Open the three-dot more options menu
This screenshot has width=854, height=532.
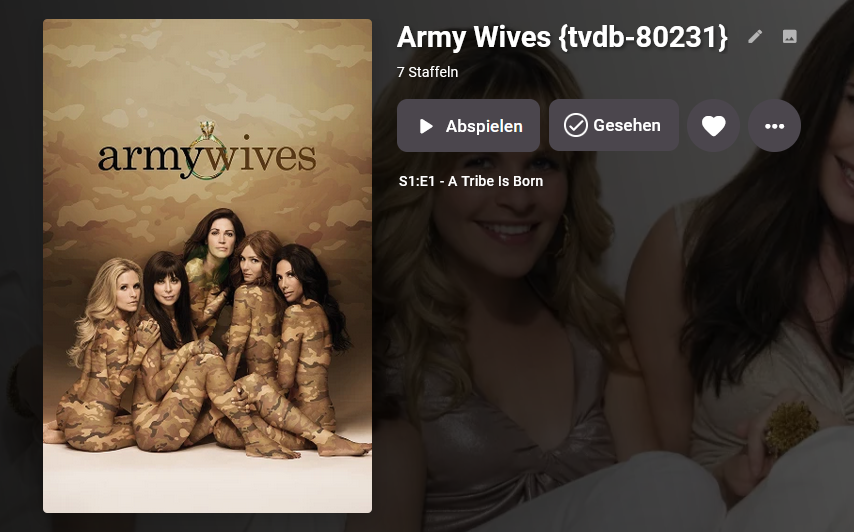tap(774, 126)
